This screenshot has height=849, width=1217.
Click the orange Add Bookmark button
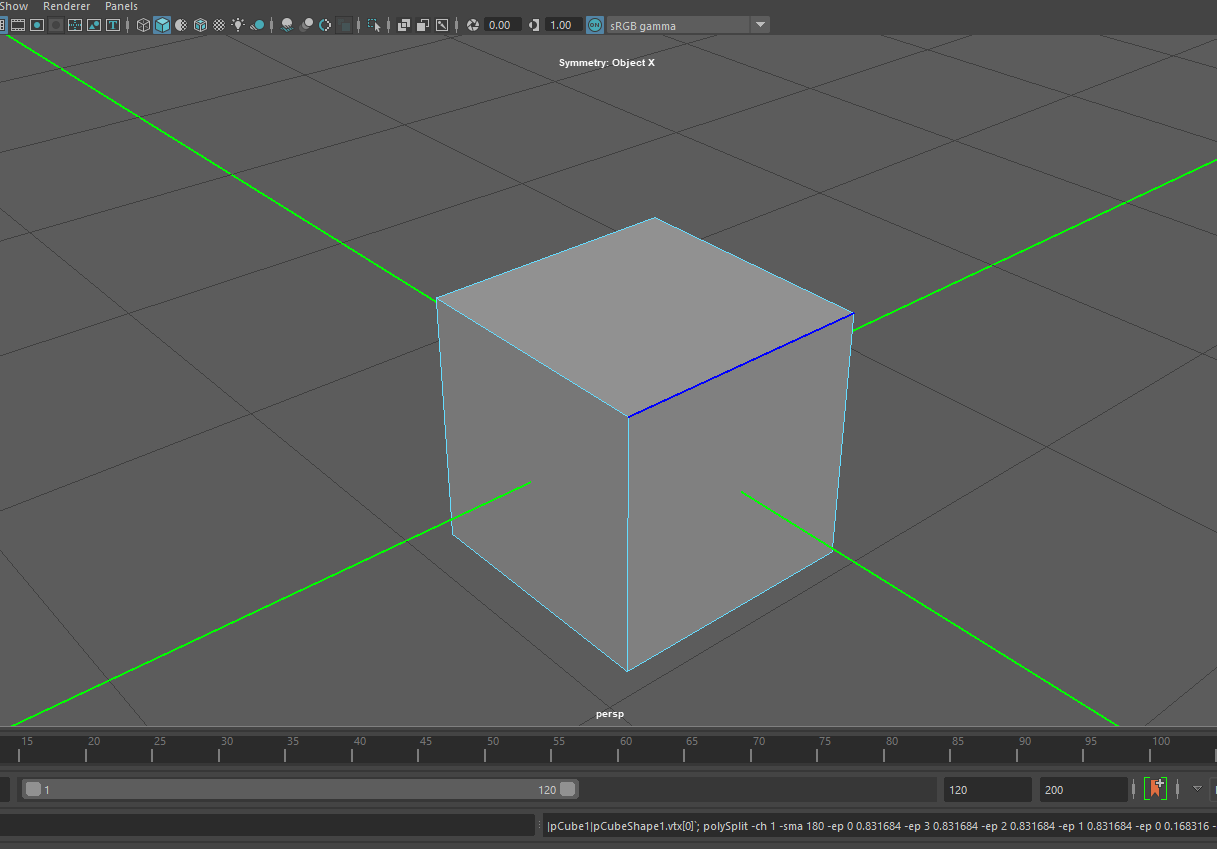(x=1155, y=788)
